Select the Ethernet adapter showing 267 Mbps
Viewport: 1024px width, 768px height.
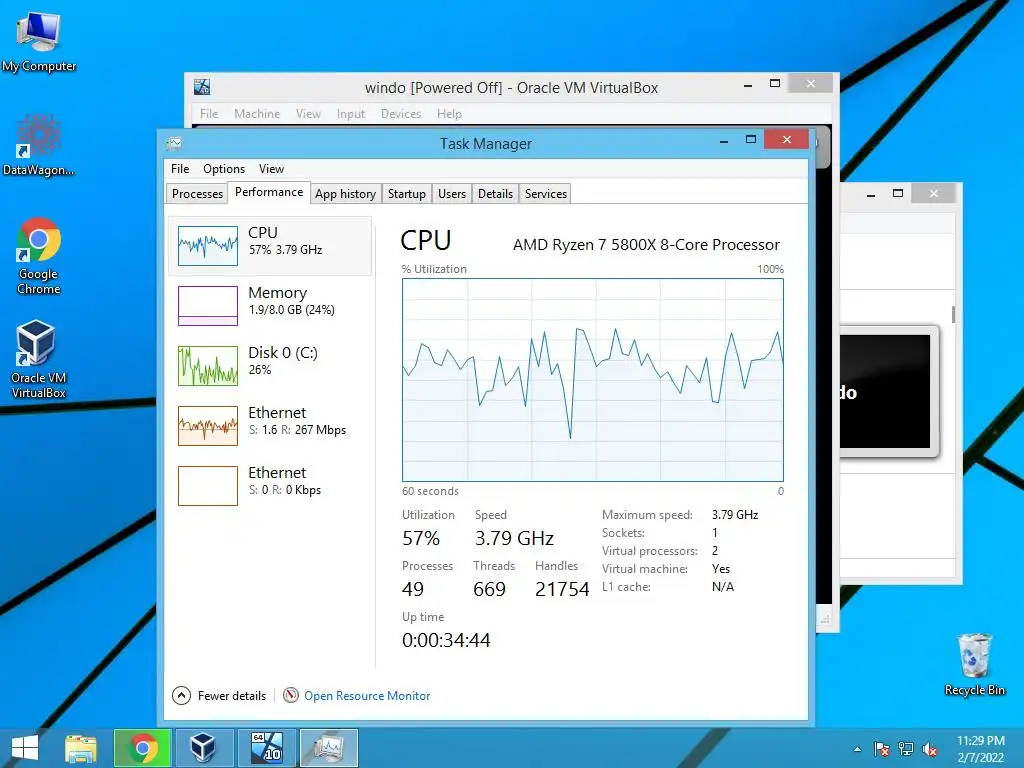tap(270, 426)
